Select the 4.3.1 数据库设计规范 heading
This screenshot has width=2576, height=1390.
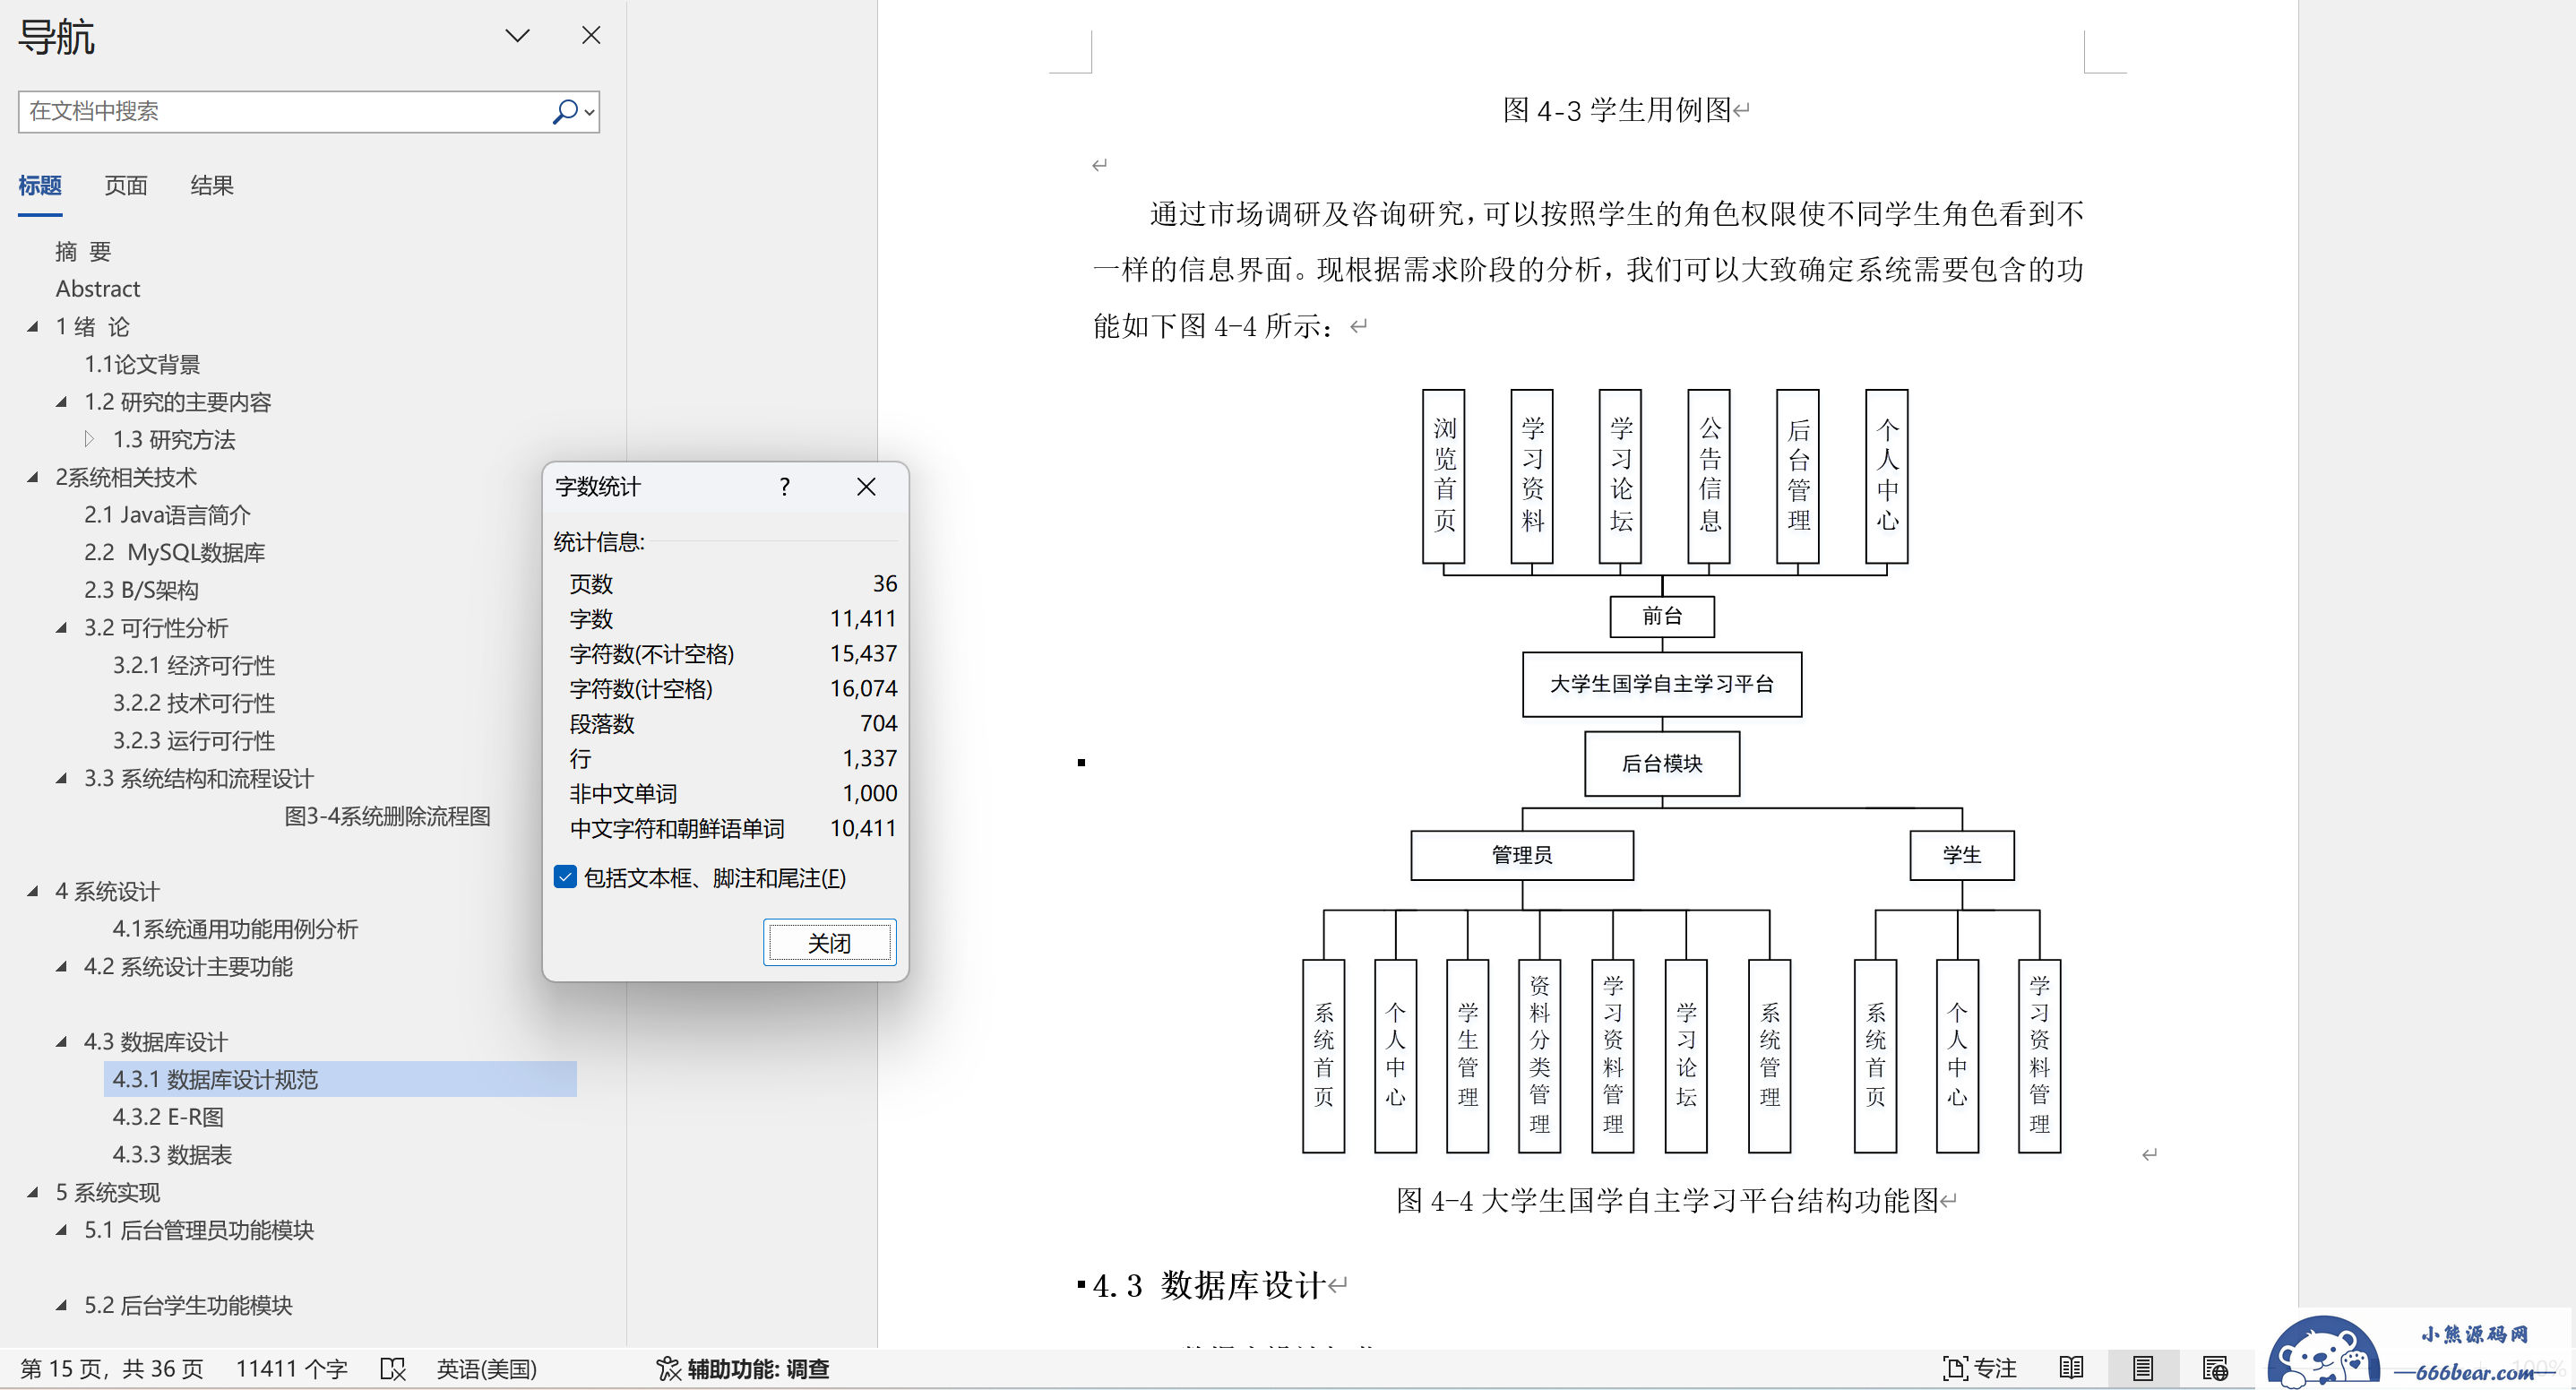[340, 1079]
